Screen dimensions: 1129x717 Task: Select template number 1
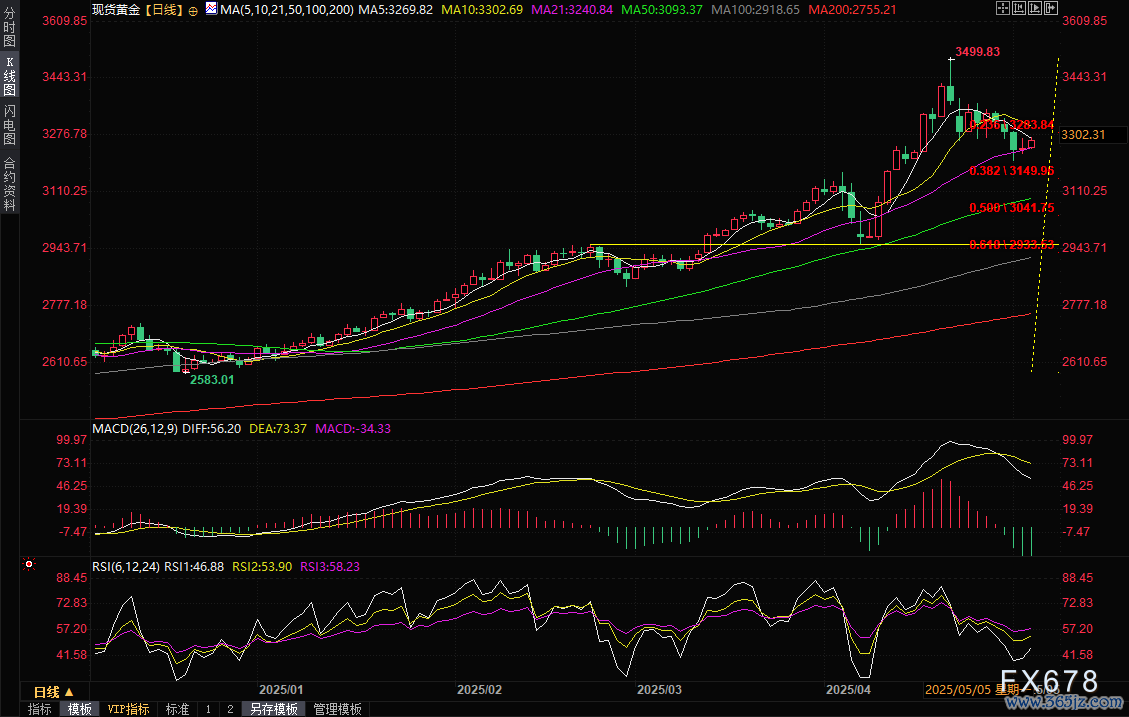coord(208,709)
